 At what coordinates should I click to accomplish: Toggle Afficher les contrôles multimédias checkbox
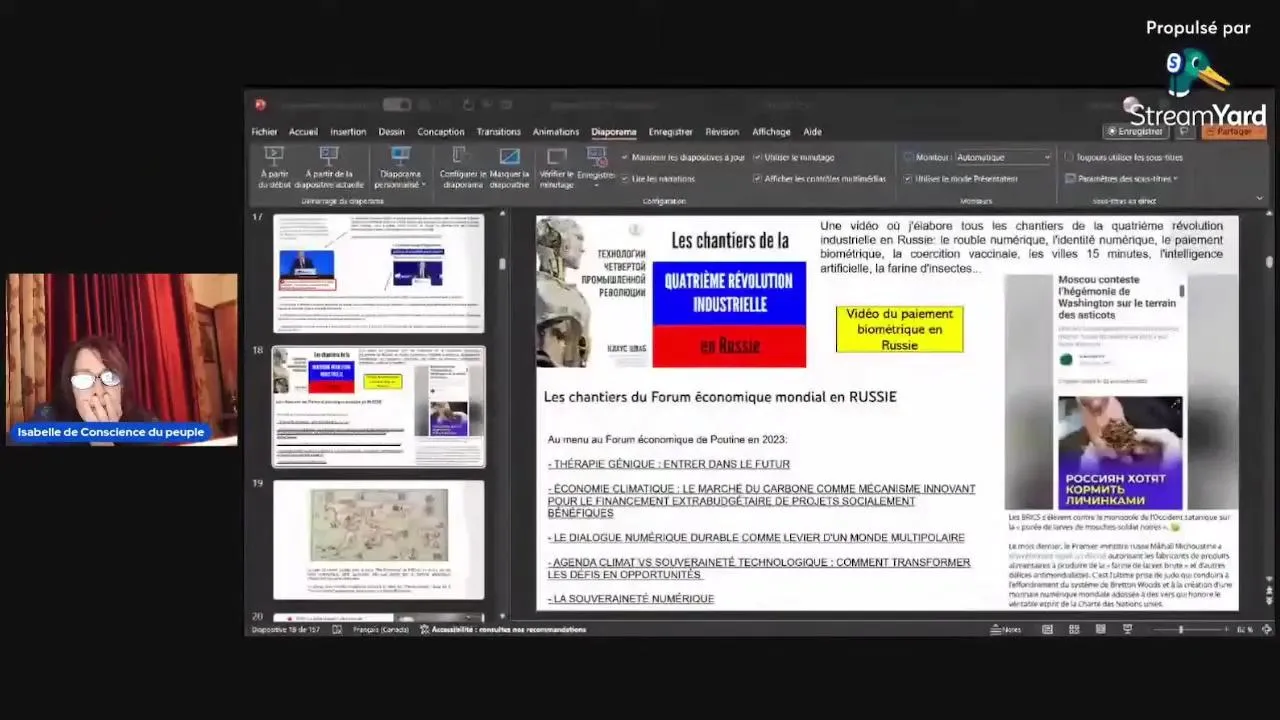pyautogui.click(x=757, y=179)
